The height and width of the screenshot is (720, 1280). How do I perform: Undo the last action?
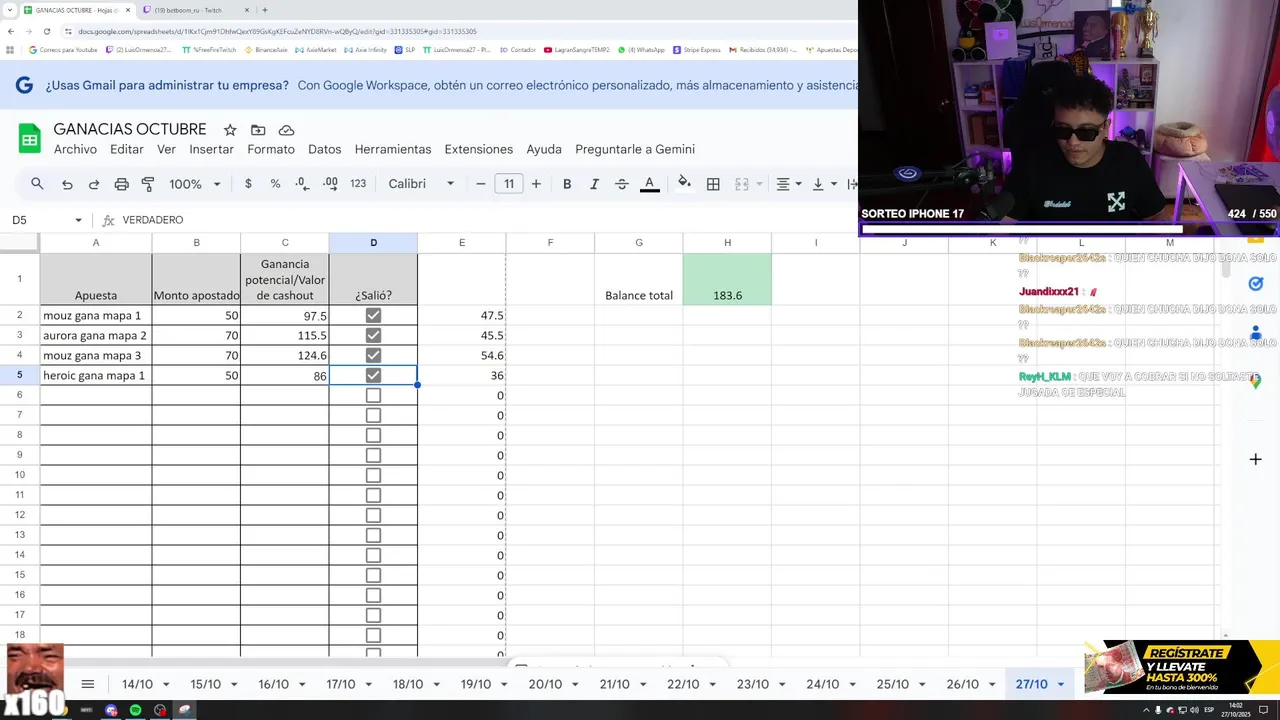[x=67, y=184]
